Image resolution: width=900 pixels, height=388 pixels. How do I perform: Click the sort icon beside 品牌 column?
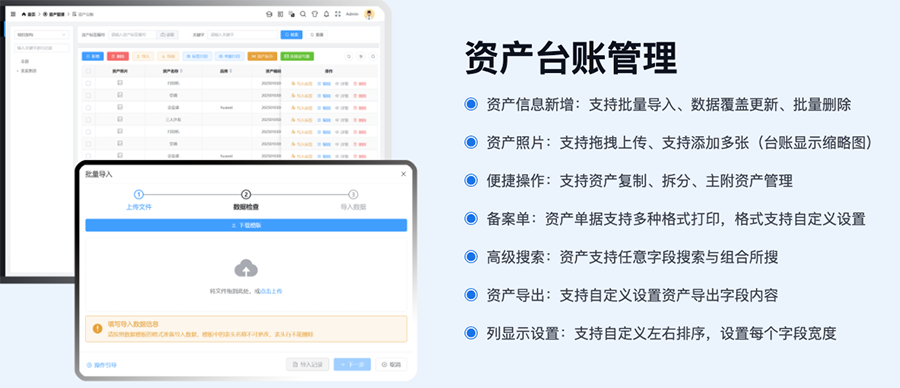pos(231,71)
